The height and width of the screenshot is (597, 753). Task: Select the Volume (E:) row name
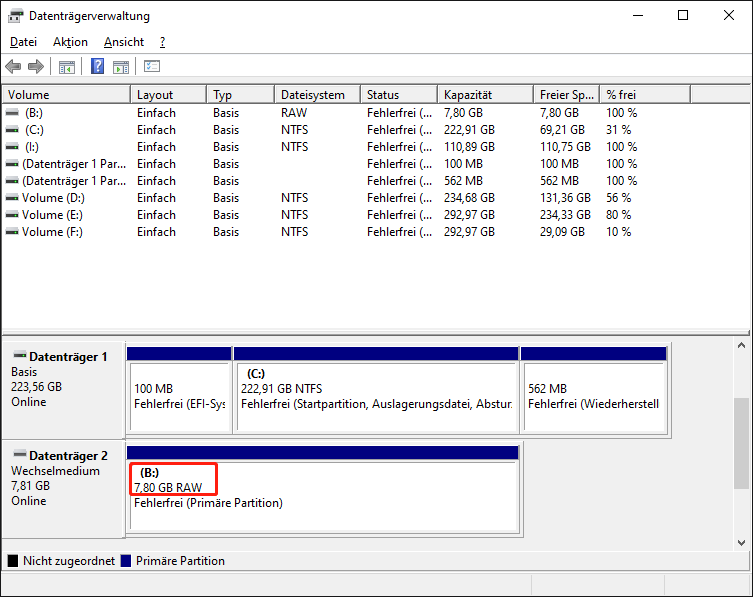(x=52, y=215)
